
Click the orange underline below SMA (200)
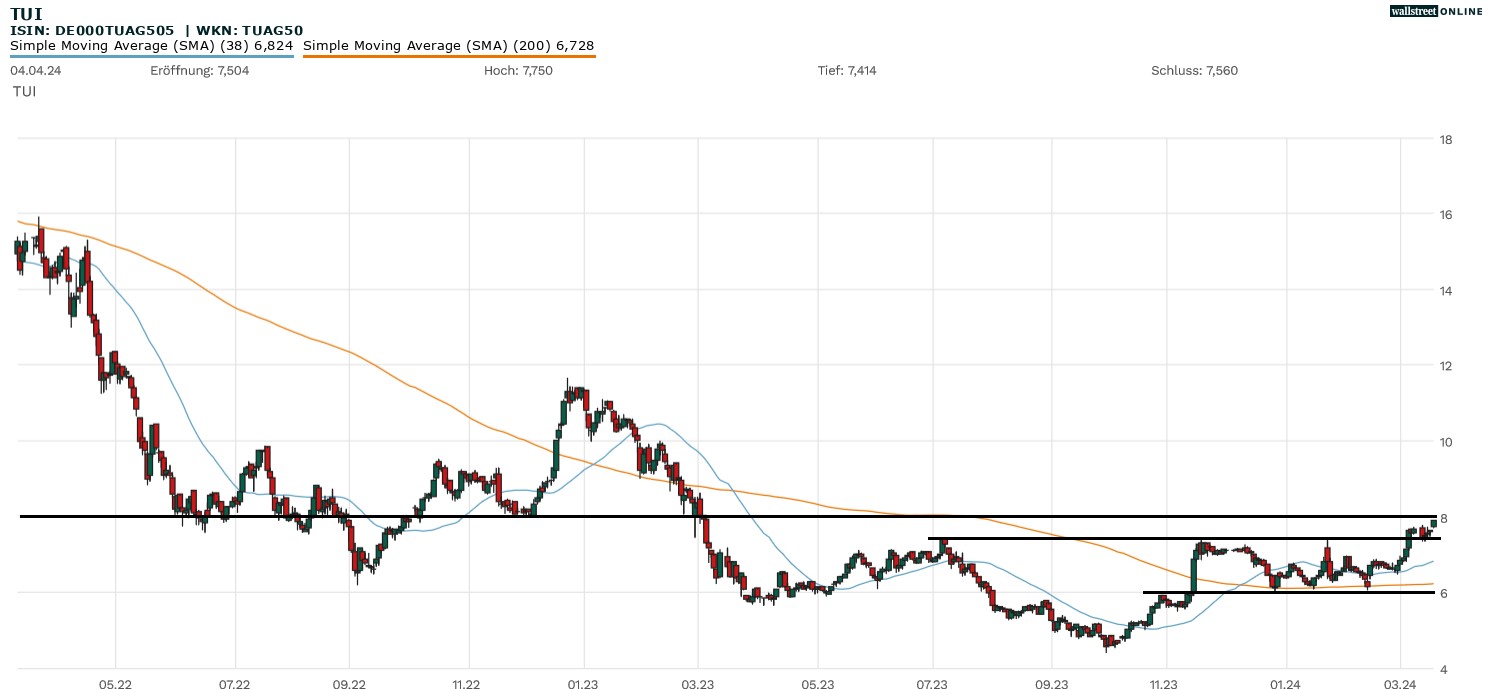(x=448, y=56)
